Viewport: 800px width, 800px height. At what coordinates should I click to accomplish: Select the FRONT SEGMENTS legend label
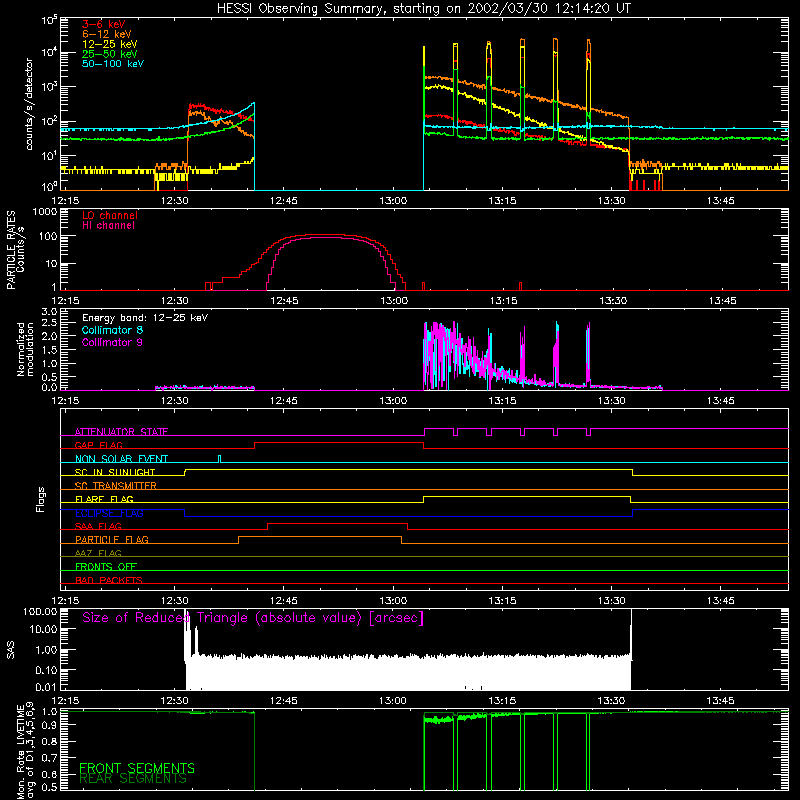click(137, 768)
